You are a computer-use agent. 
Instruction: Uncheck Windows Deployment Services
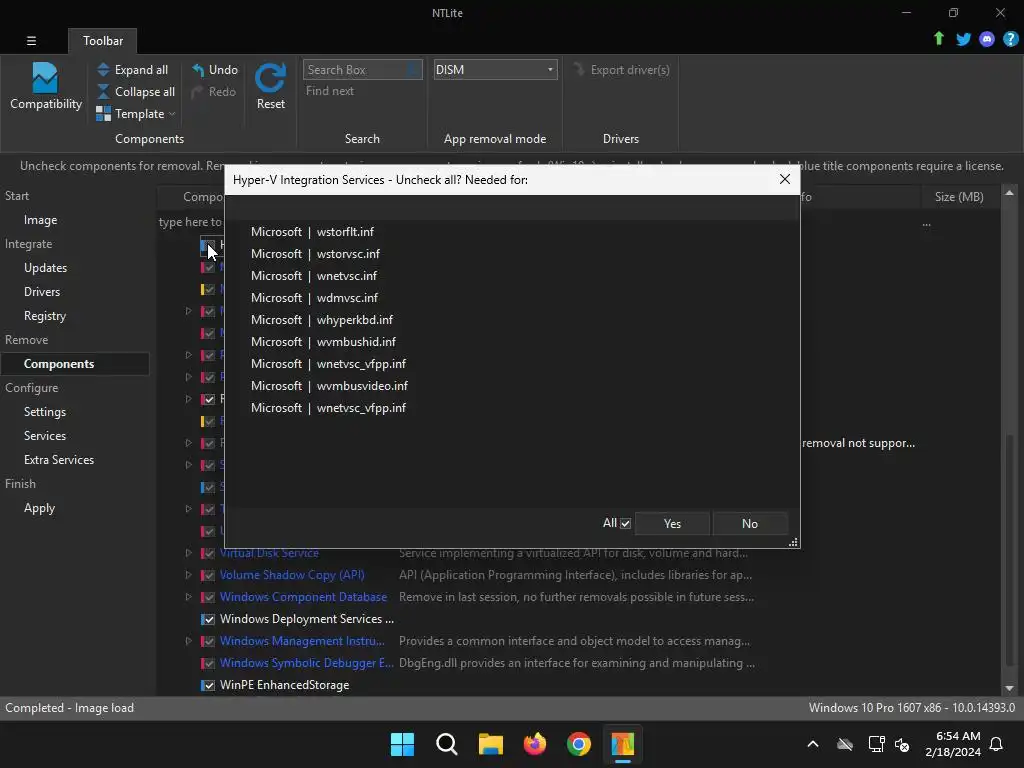(208, 619)
